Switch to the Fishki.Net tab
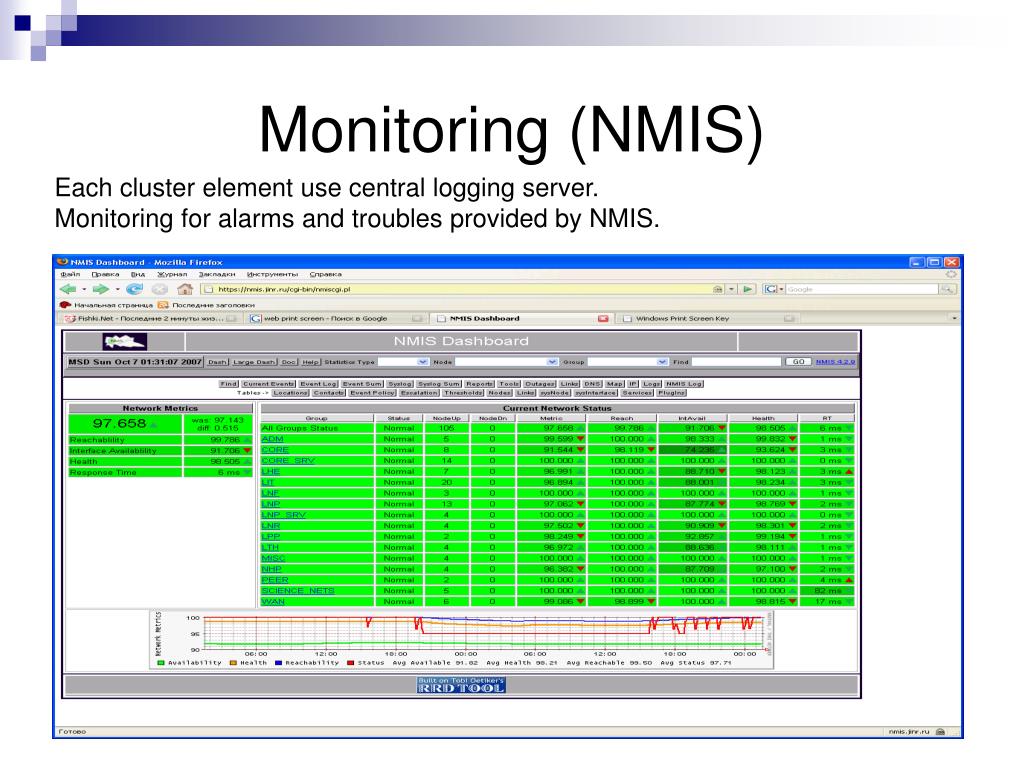Screen dimensions: 1024x768 click(152, 319)
